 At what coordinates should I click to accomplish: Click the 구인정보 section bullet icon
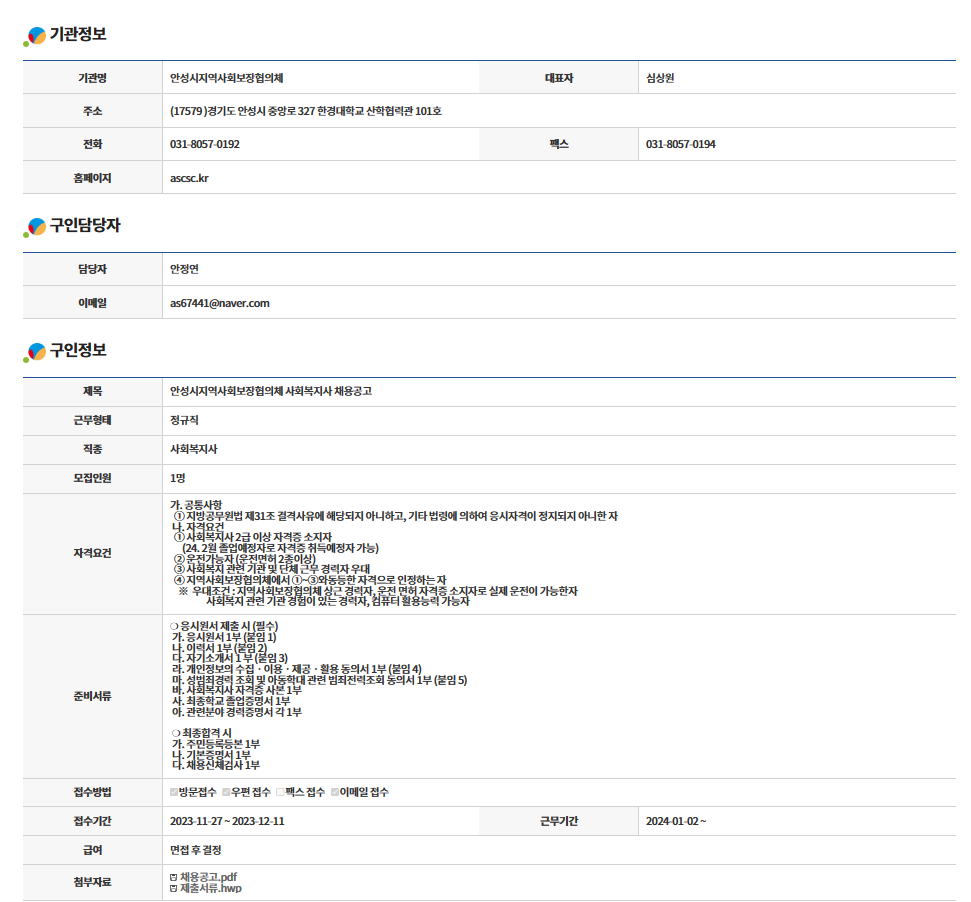pyautogui.click(x=34, y=352)
